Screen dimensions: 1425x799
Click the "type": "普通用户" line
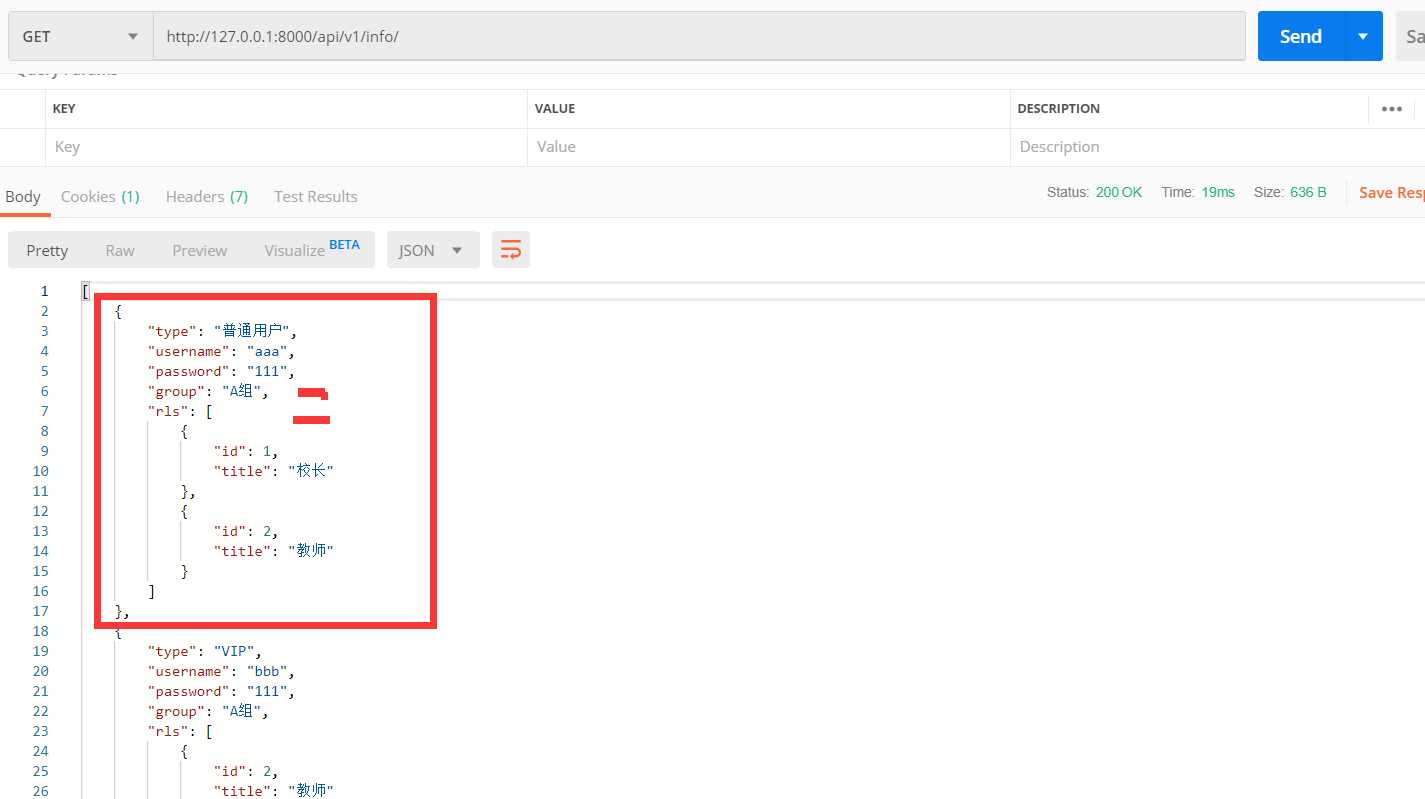point(222,331)
